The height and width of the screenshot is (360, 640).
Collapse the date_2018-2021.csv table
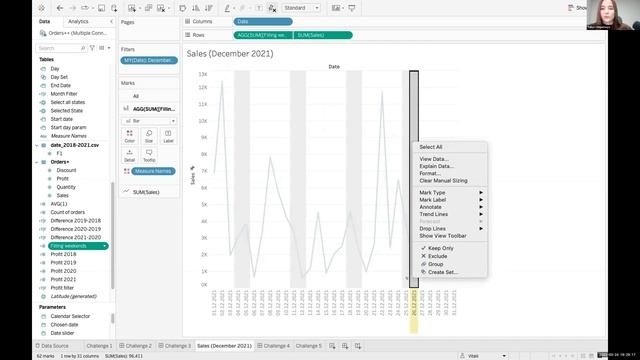pos(37,145)
